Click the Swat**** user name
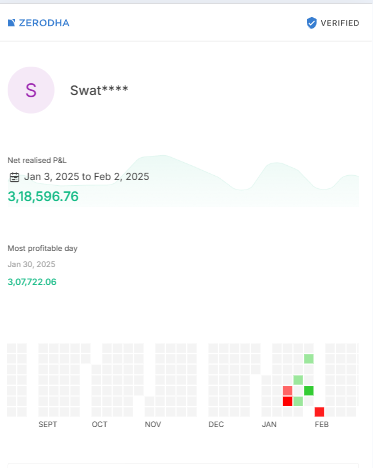 point(99,90)
